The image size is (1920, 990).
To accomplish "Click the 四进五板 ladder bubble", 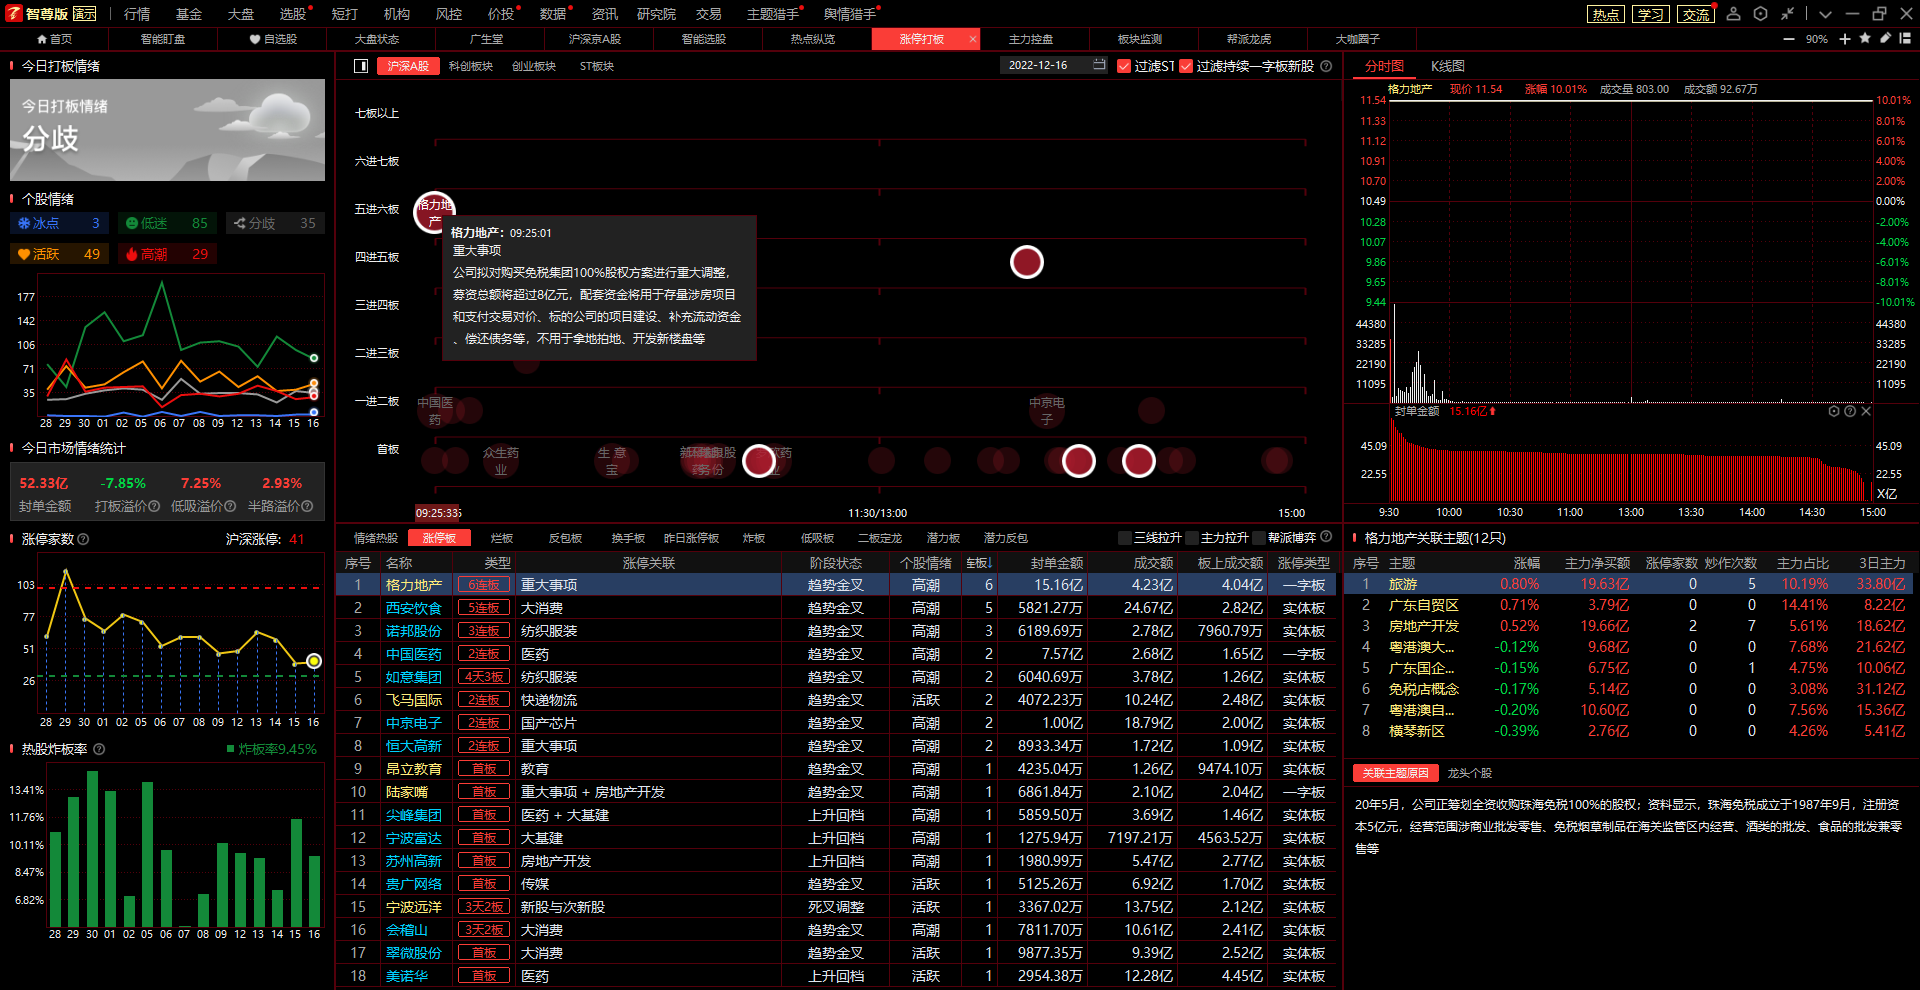I will tap(1027, 262).
